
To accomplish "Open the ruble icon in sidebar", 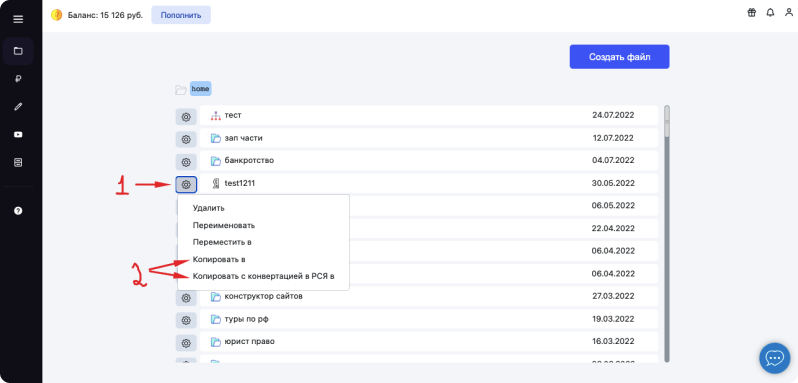I will (x=18, y=79).
